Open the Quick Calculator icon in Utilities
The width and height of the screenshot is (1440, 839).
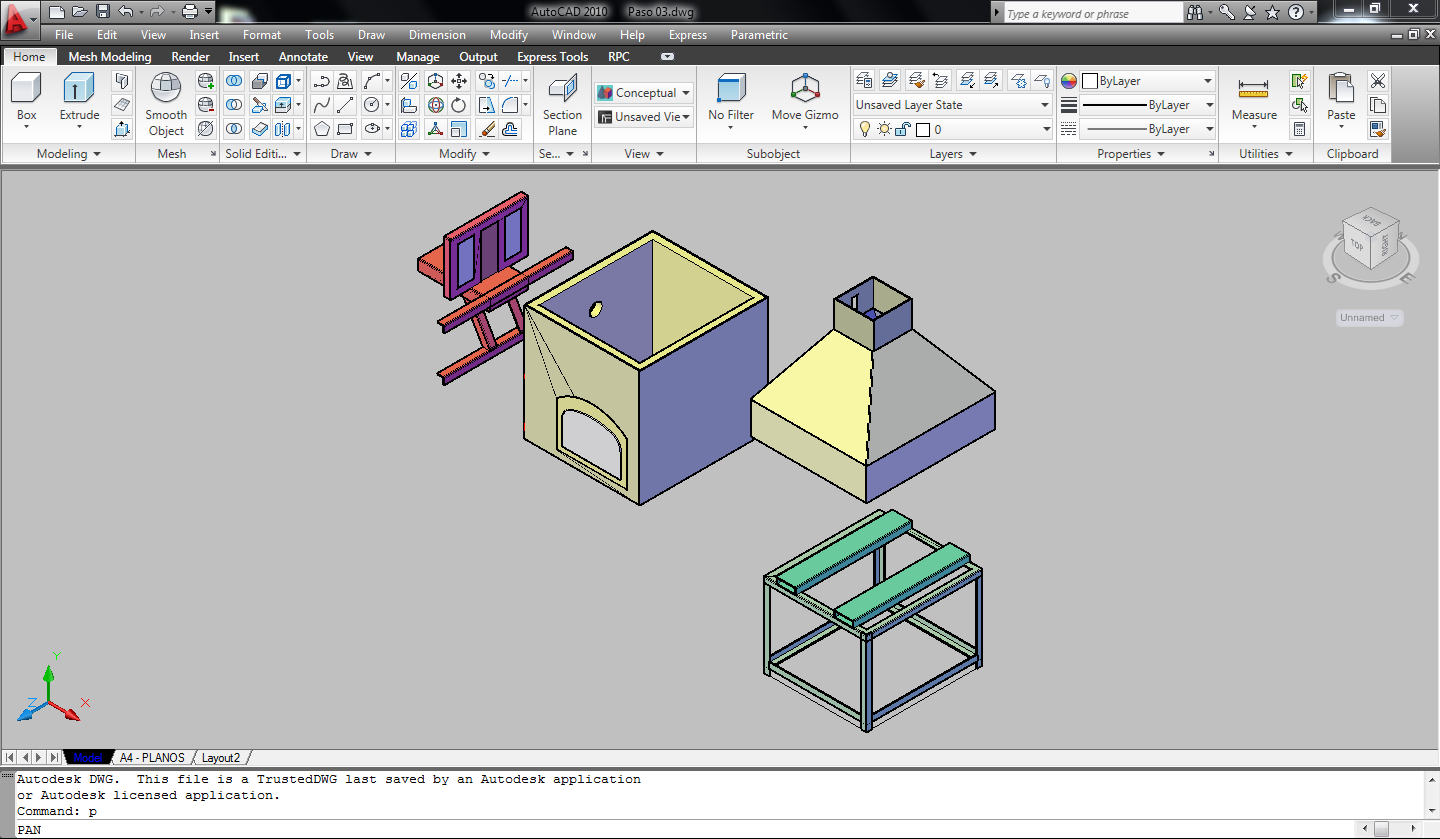click(x=1299, y=129)
